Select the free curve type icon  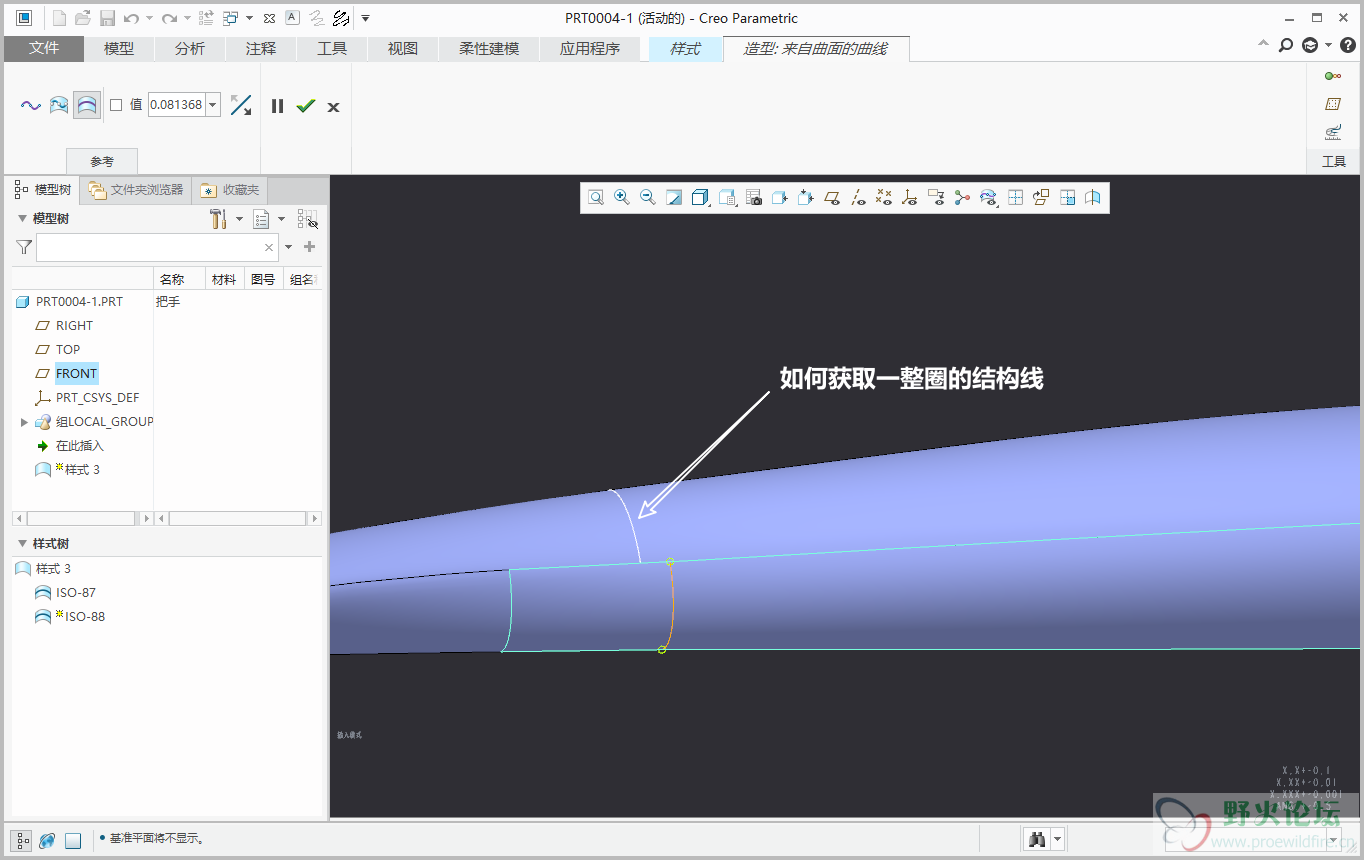pyautogui.click(x=31, y=105)
